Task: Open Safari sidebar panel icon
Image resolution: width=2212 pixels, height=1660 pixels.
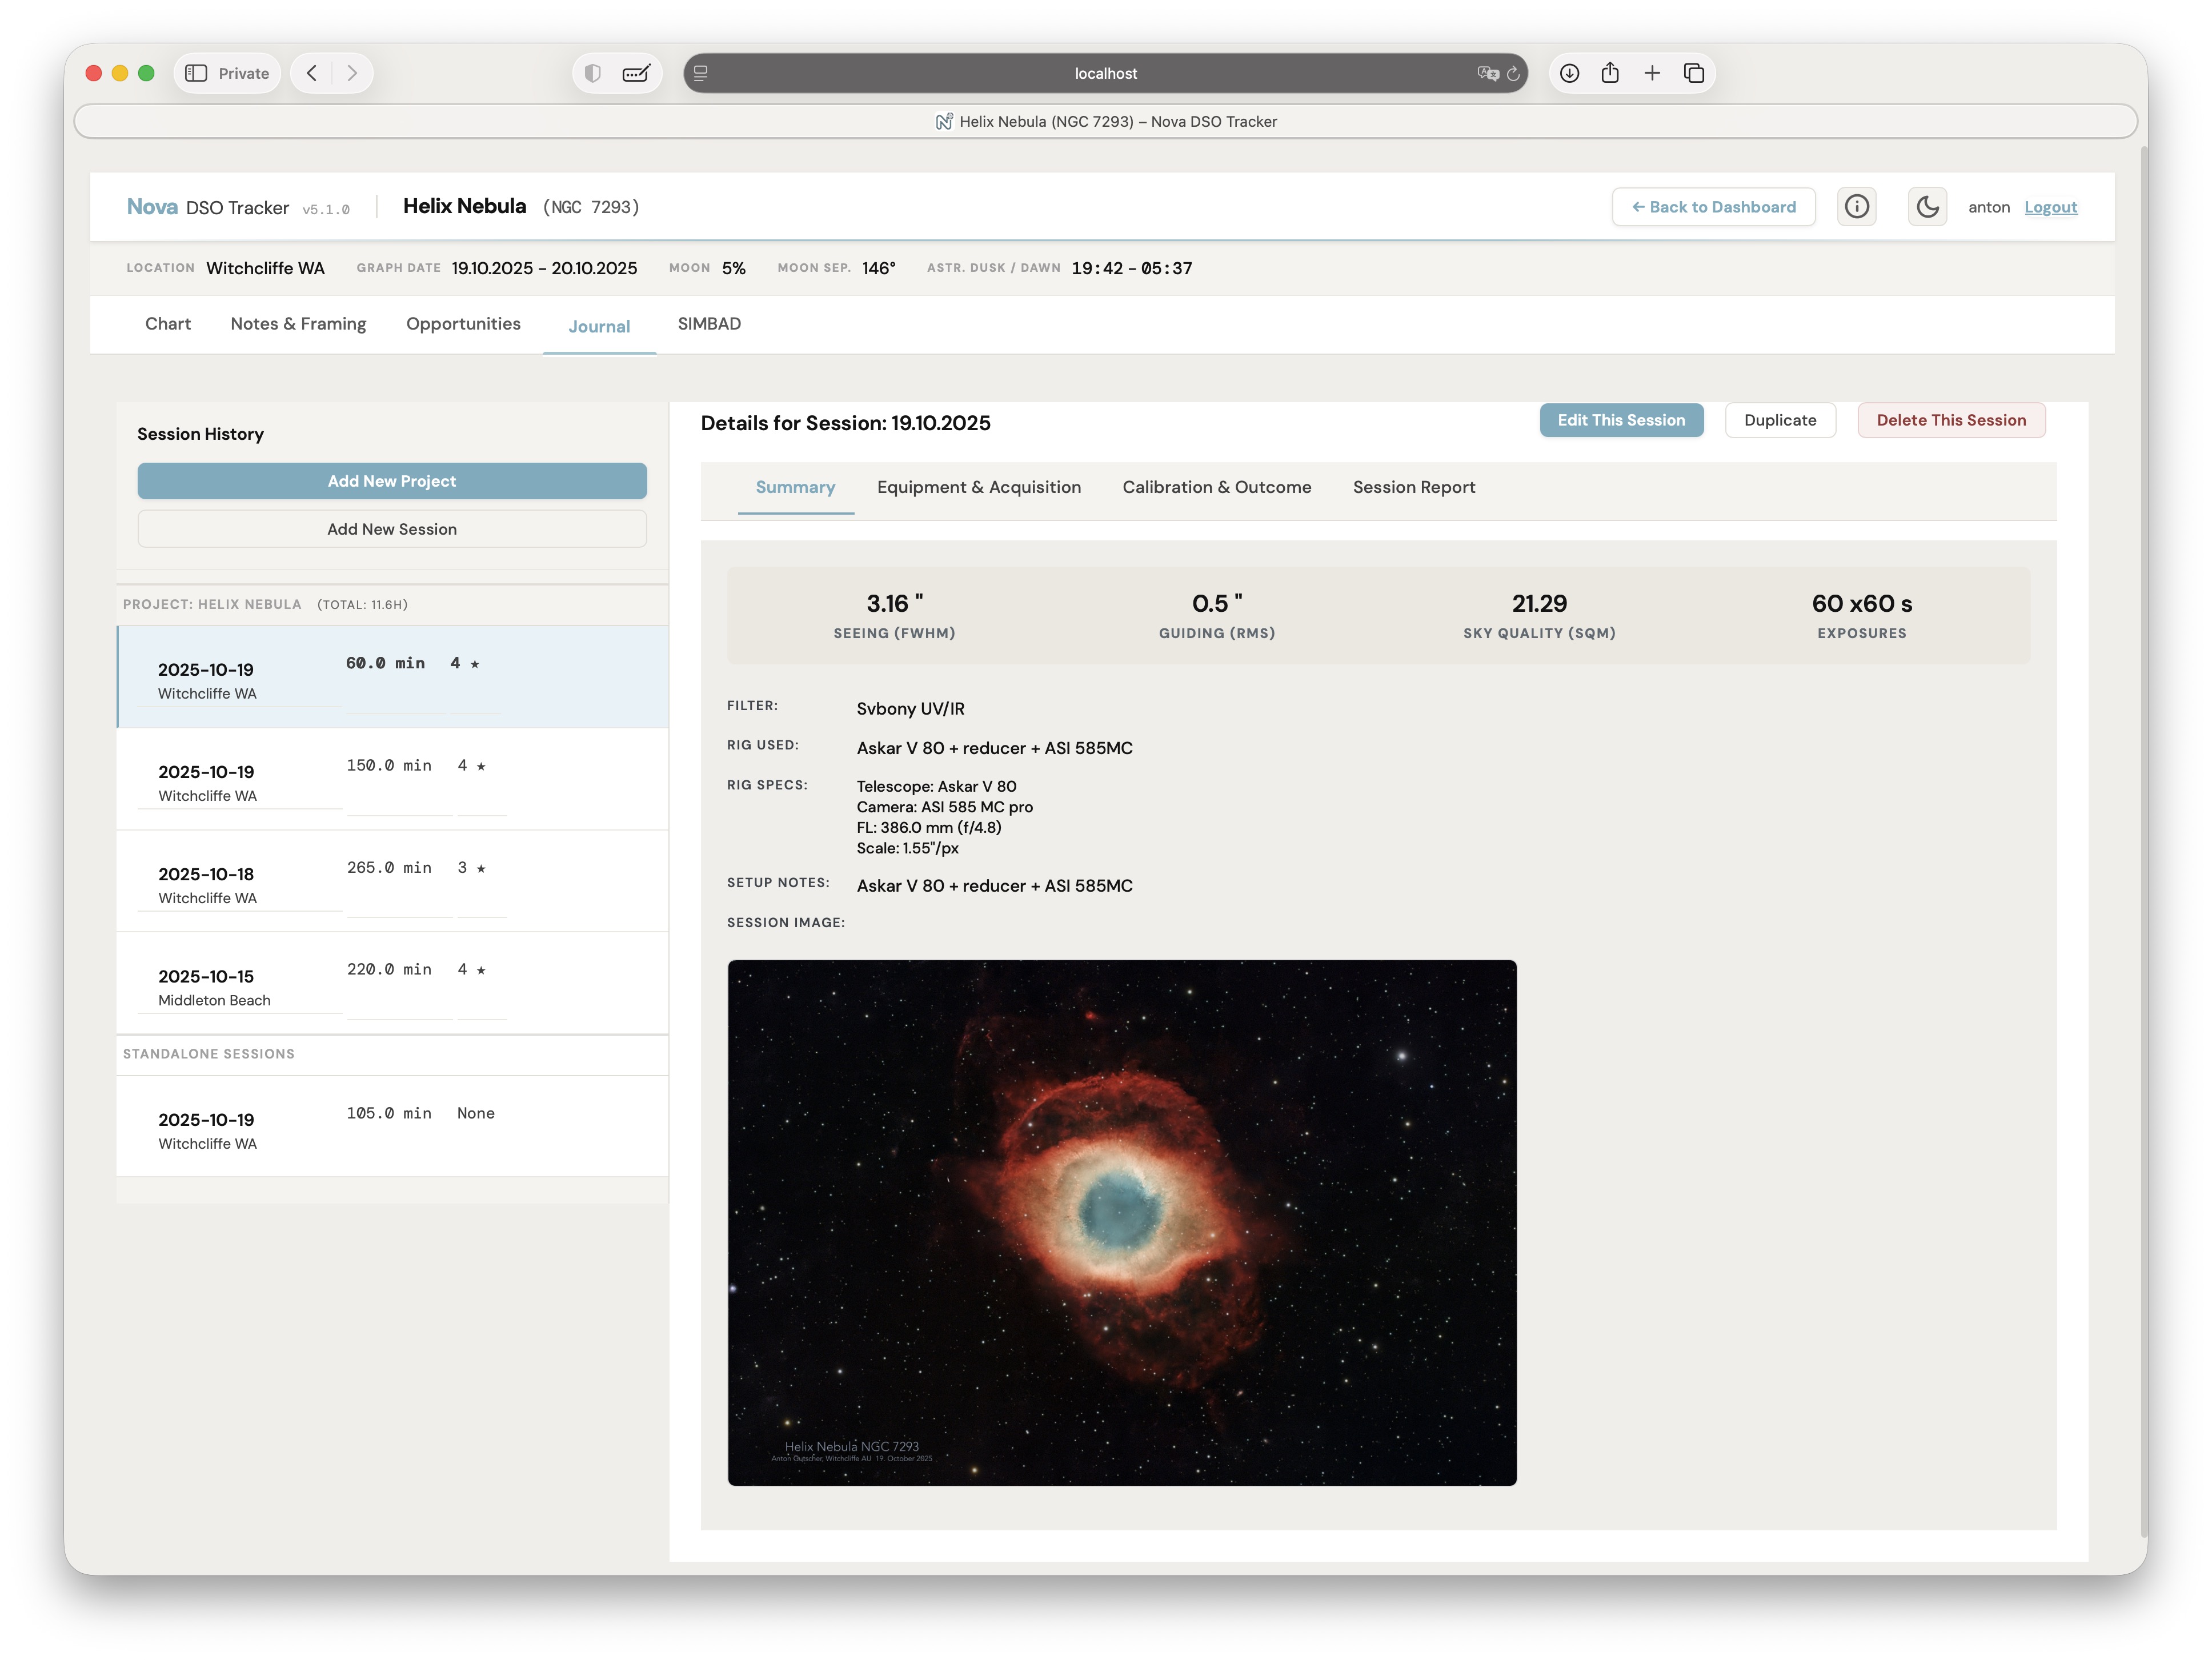Action: coord(196,73)
